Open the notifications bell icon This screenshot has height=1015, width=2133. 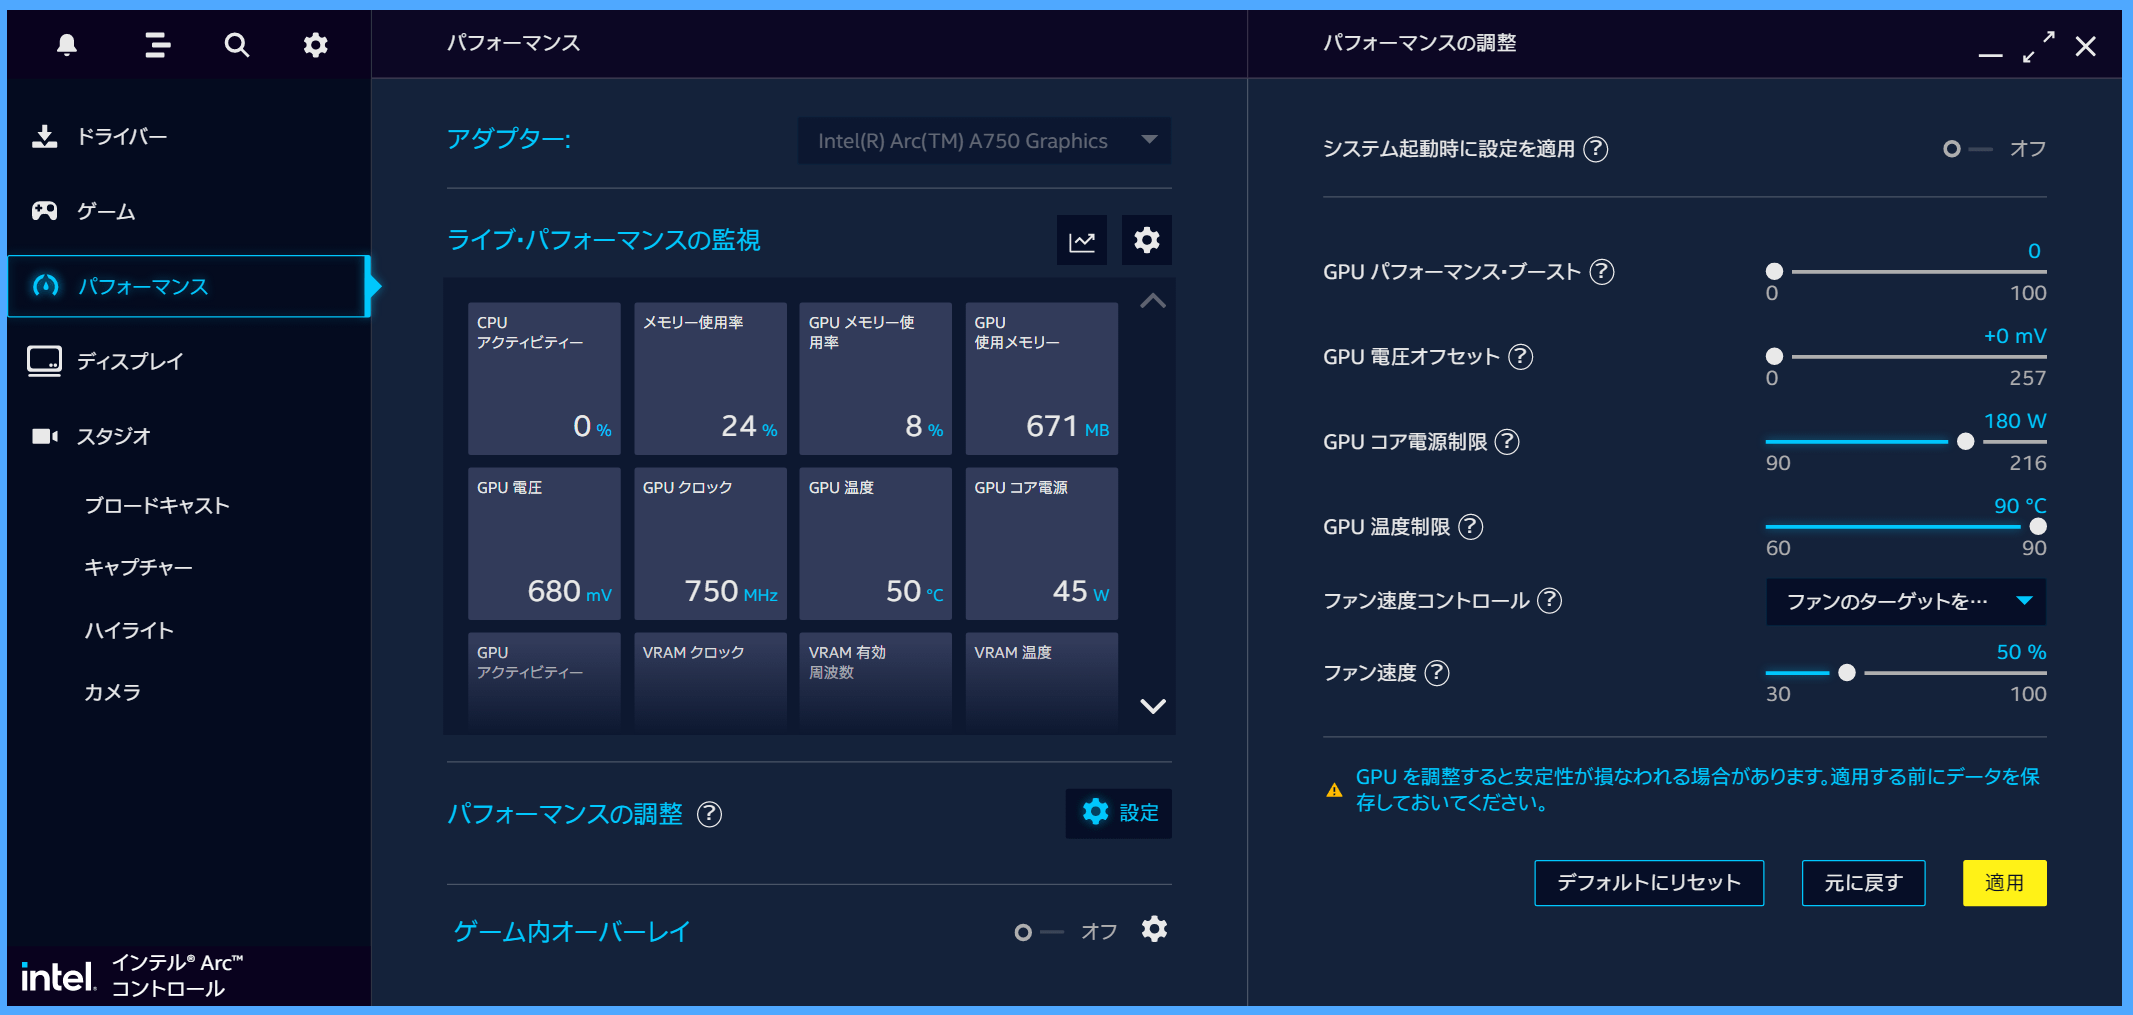coord(67,45)
